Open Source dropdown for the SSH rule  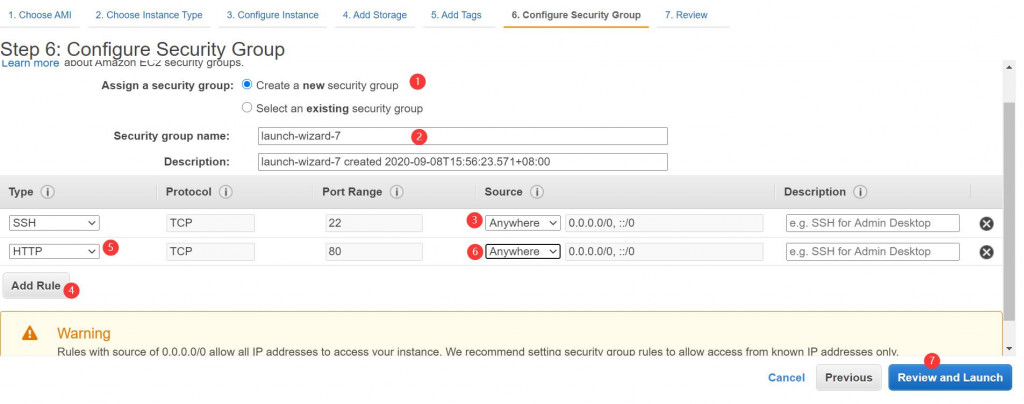click(x=522, y=223)
